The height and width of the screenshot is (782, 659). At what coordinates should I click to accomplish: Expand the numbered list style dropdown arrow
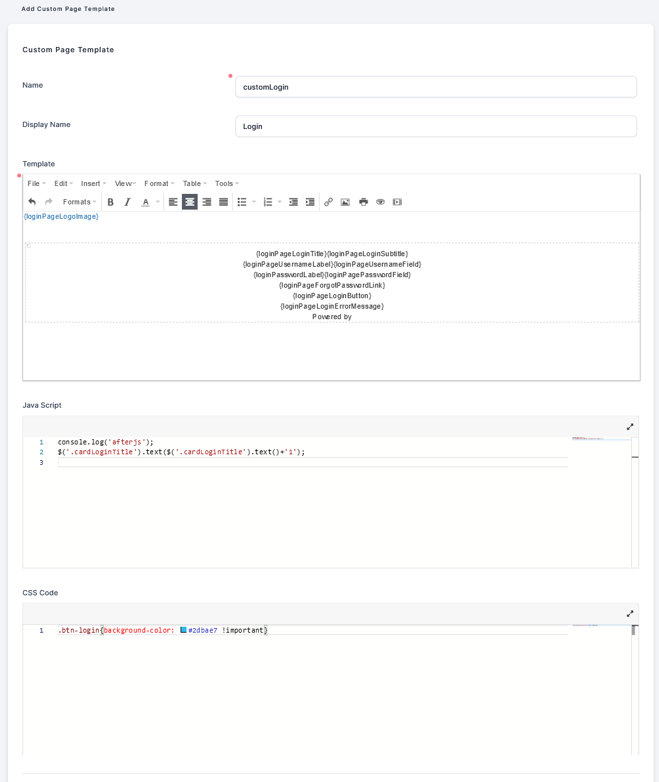click(x=280, y=202)
